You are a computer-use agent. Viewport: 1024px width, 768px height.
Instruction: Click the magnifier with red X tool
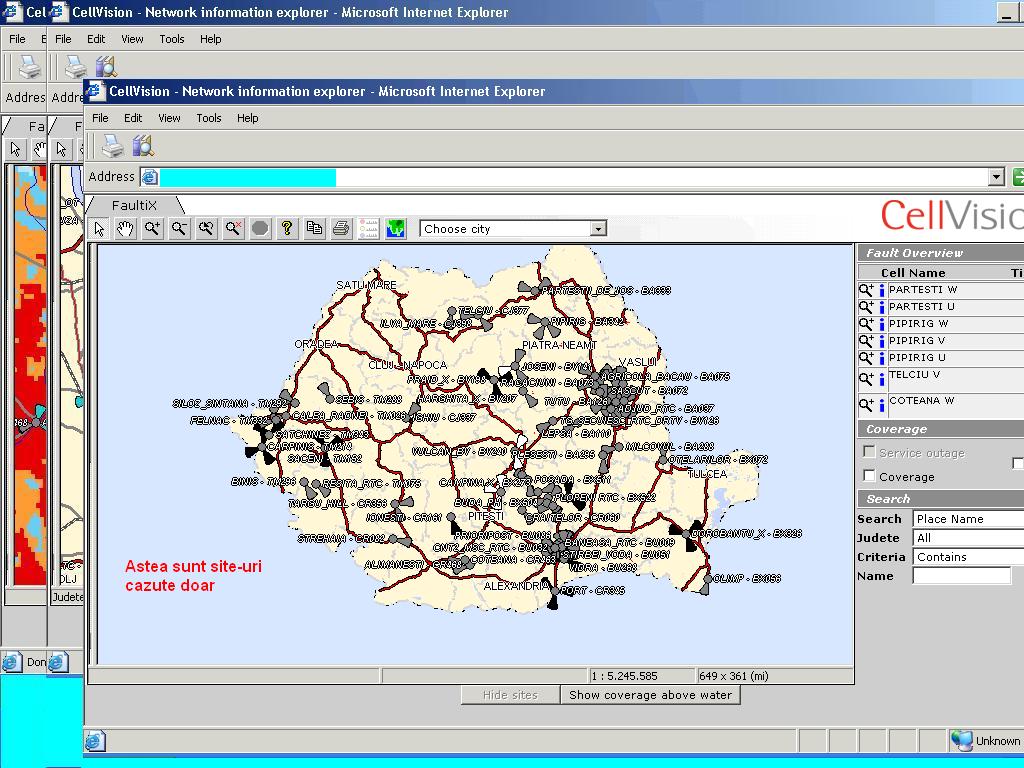point(233,229)
